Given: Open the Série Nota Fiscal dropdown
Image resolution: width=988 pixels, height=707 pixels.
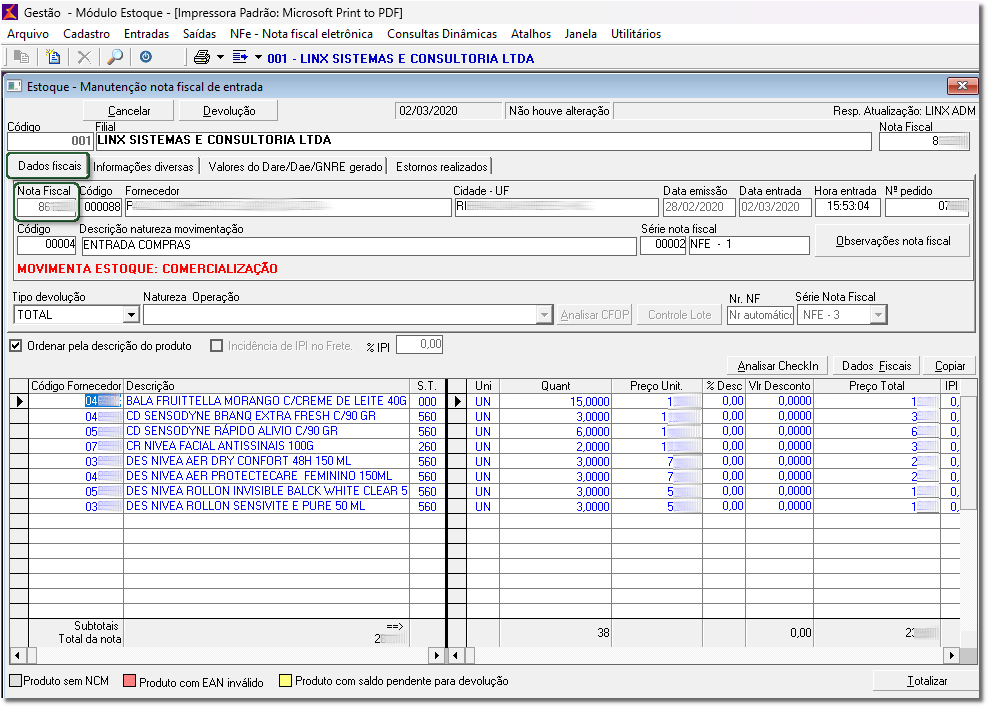Looking at the screenshot, I should click(878, 315).
